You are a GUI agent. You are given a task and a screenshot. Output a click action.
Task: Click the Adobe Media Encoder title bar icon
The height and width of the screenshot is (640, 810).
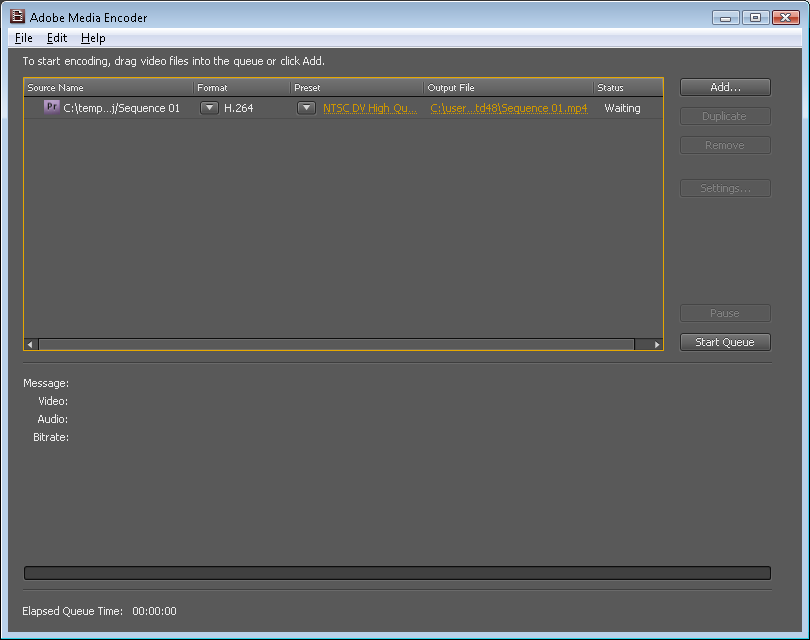(x=18, y=17)
